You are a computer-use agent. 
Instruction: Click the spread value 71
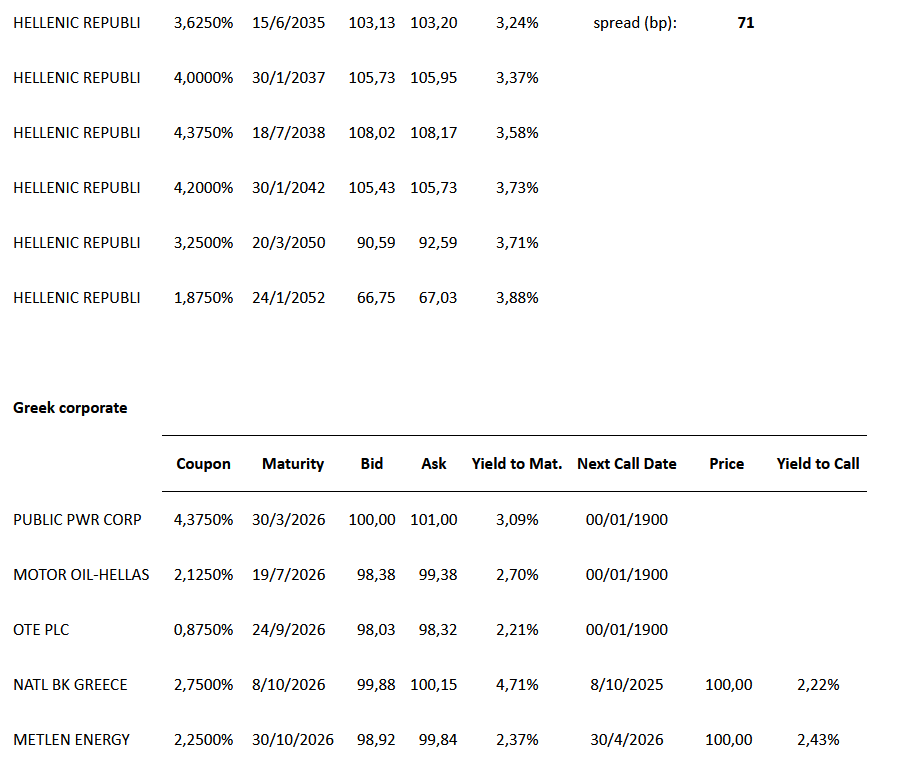click(x=745, y=22)
